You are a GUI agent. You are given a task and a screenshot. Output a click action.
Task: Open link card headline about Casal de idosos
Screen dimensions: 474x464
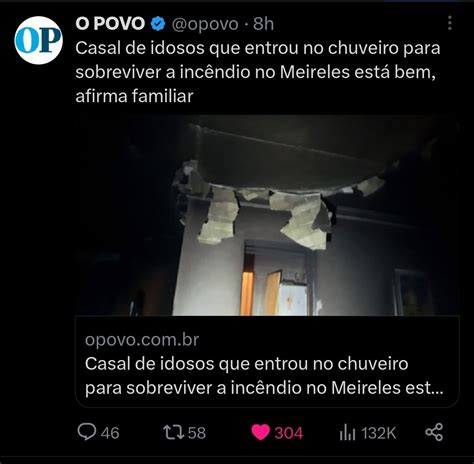click(x=264, y=376)
